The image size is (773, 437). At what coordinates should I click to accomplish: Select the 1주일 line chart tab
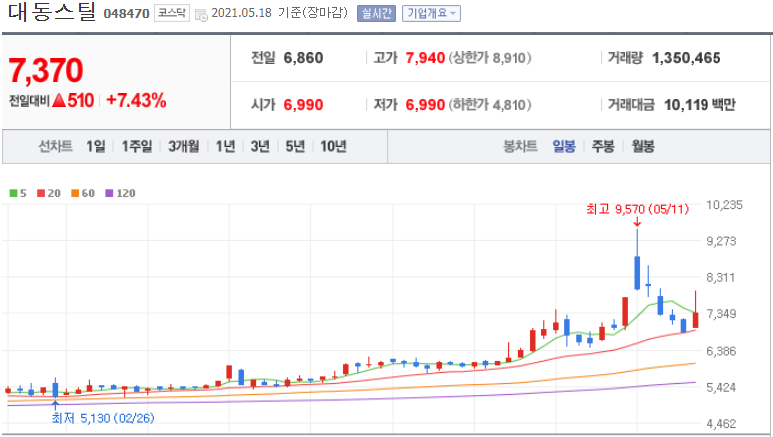(x=137, y=146)
